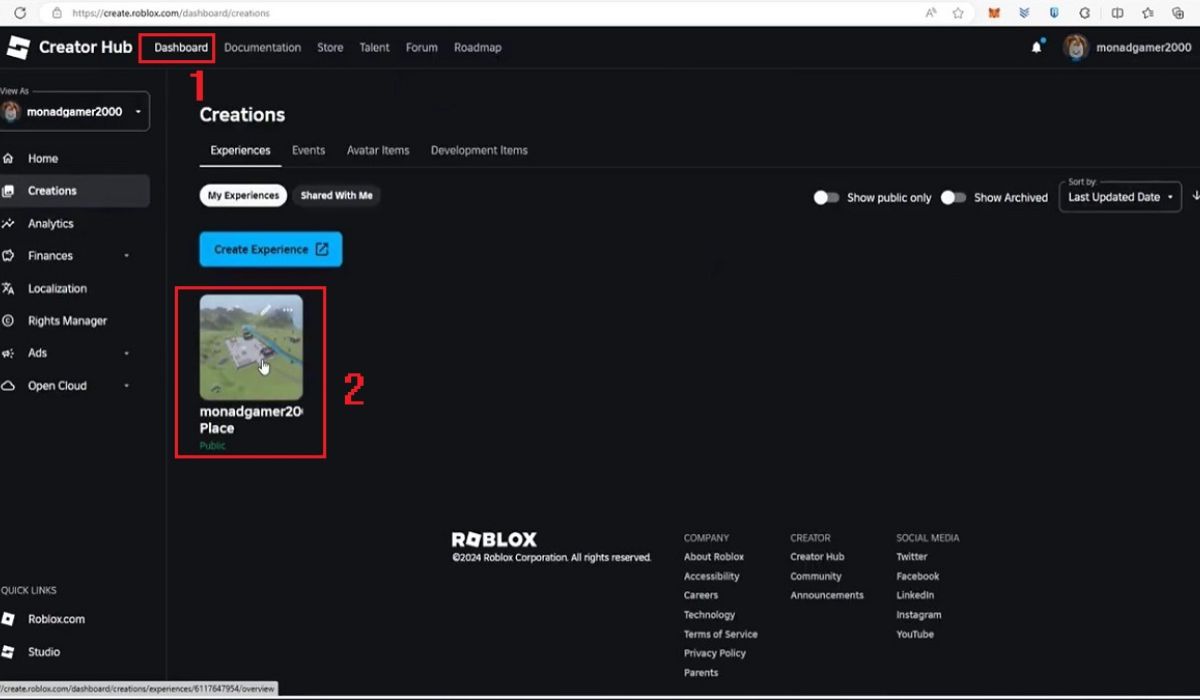Viewport: 1200px width, 700px height.
Task: Open the browser extensions puzzle icon
Action: point(1085,13)
